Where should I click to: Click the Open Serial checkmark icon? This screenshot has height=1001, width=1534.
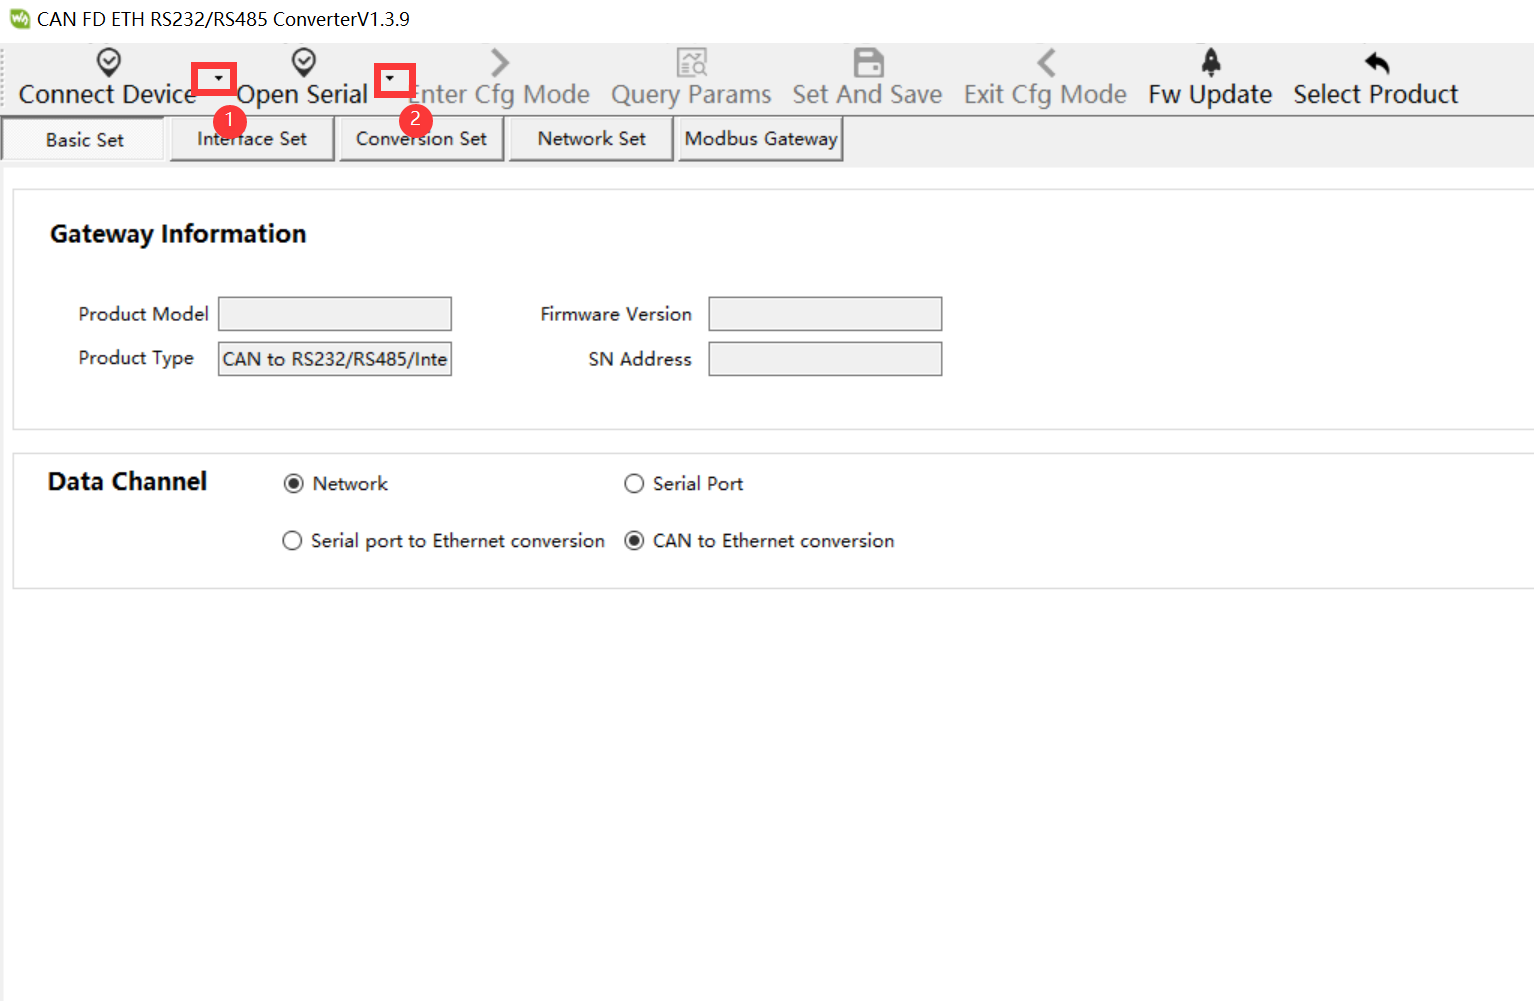click(x=303, y=62)
